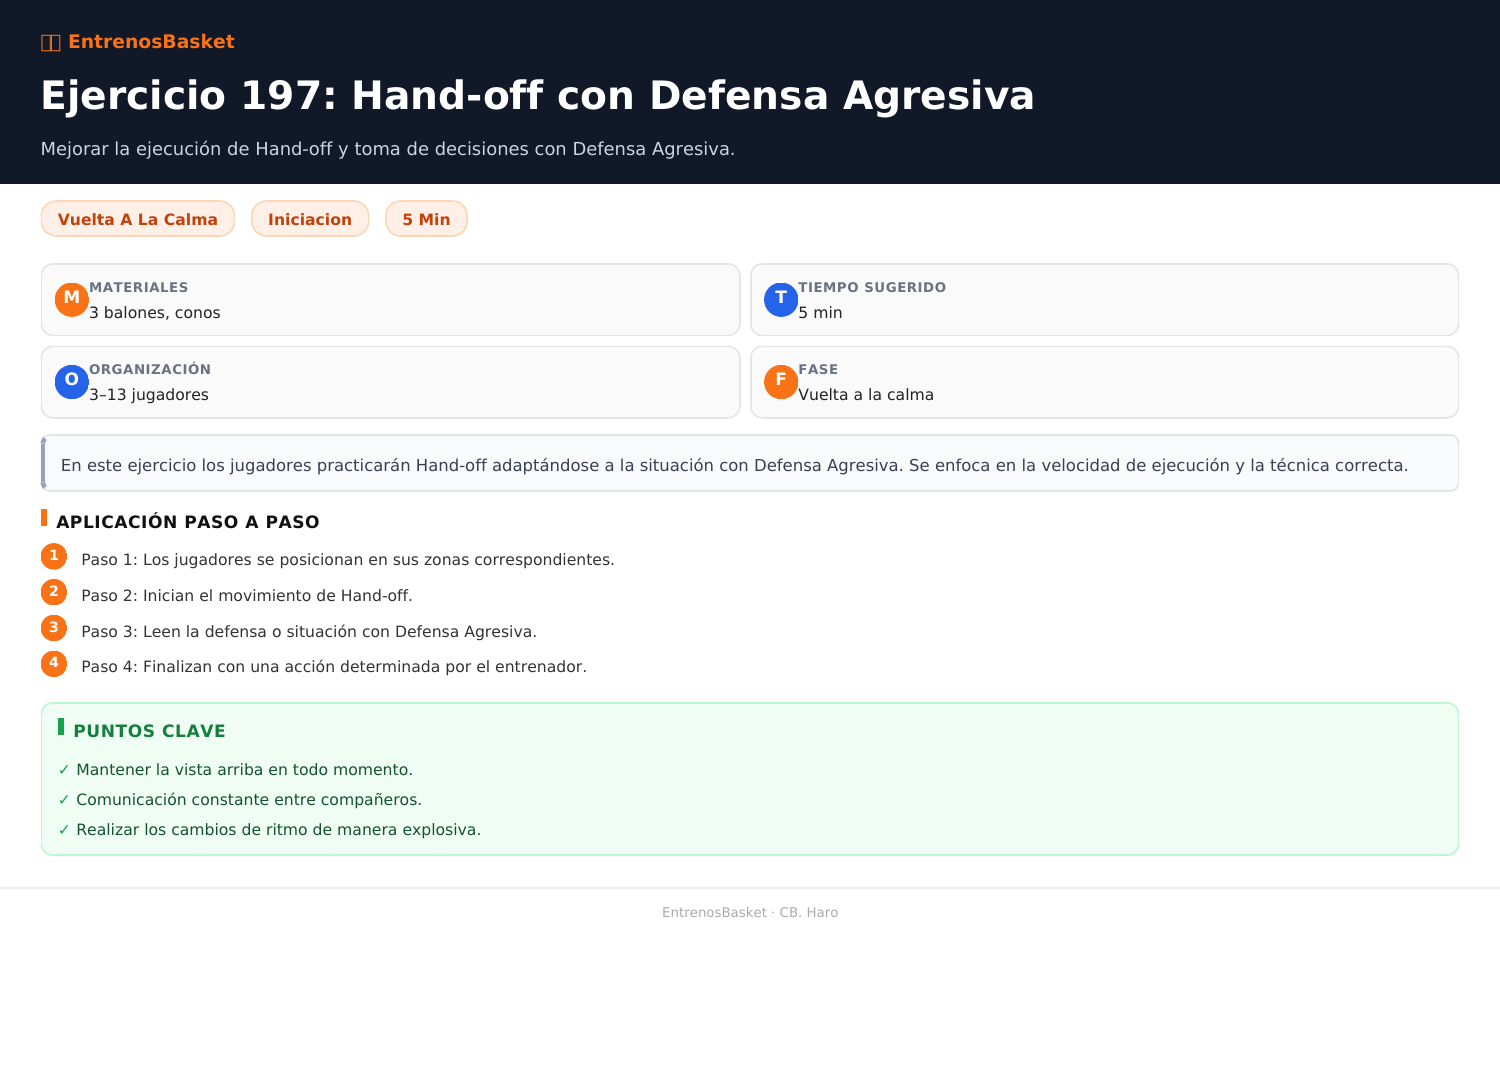The image size is (1500, 1088).
Task: Click the subtitle starting "Mejorar la ejecución de Hand-off"
Action: [388, 149]
